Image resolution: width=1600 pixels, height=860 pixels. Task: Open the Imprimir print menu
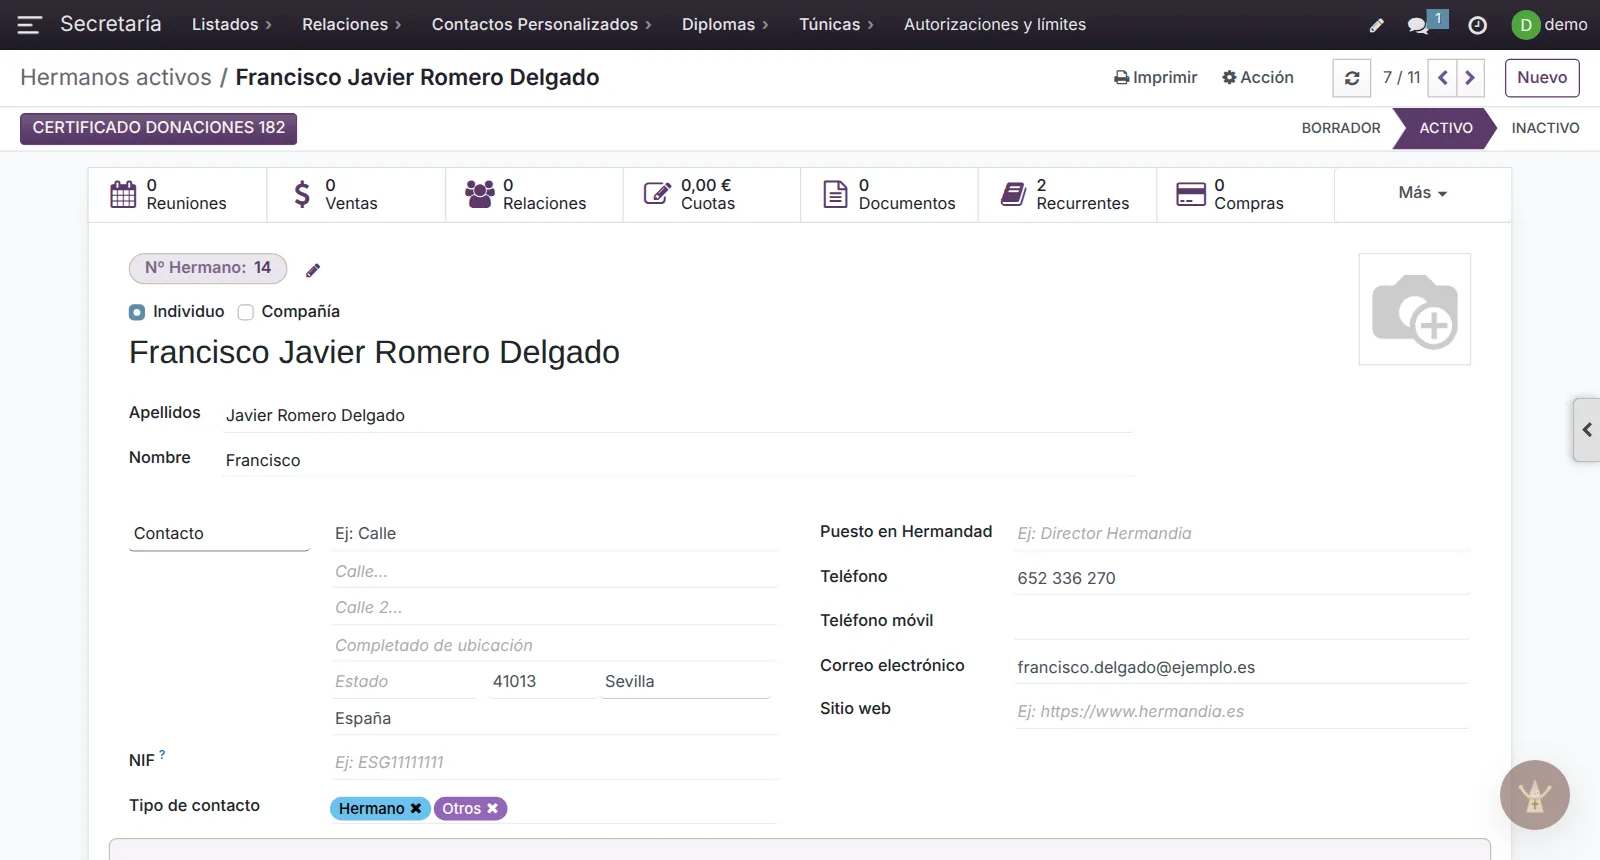coord(1156,78)
